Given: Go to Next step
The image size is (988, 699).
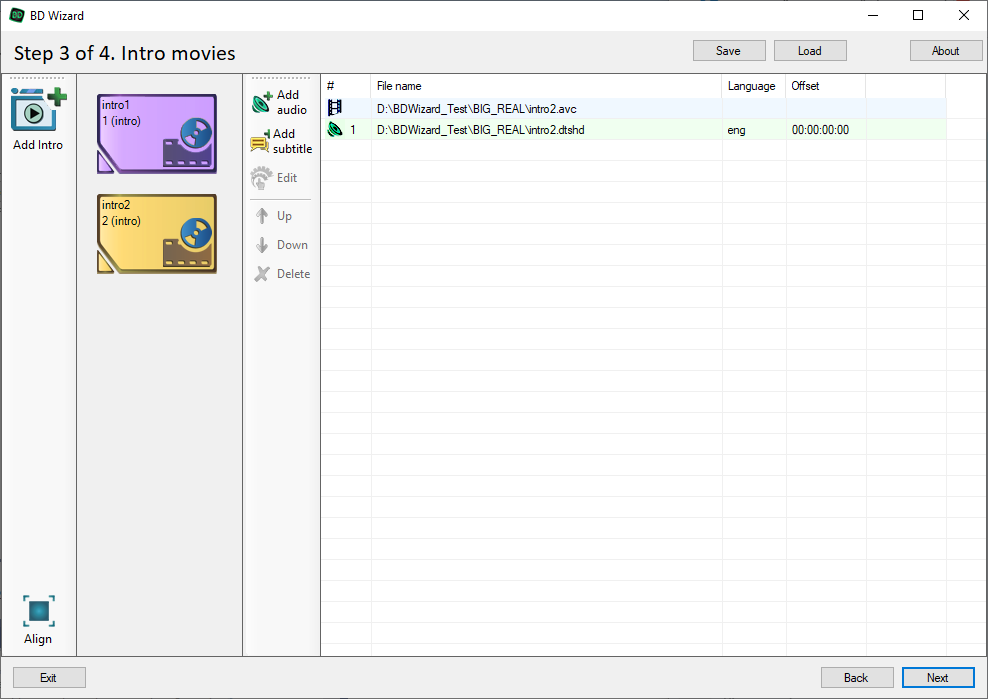Looking at the screenshot, I should click(937, 677).
